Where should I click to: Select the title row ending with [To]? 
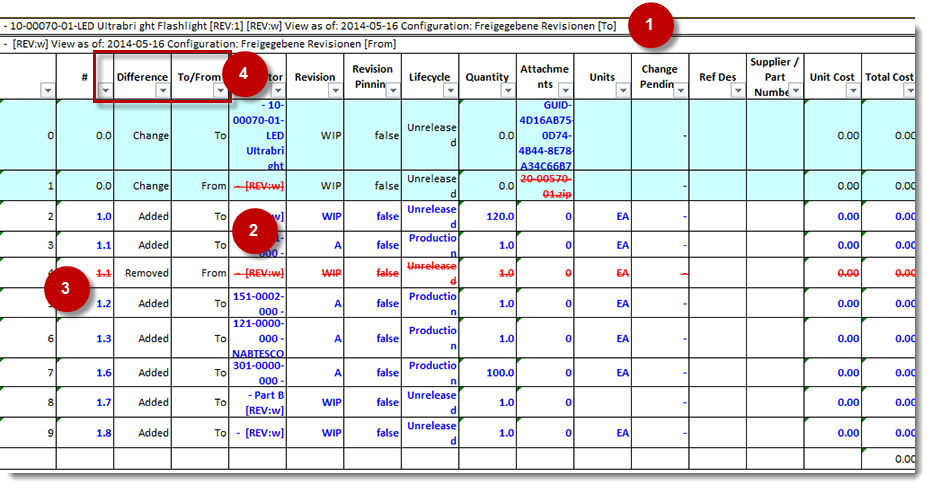(x=309, y=26)
